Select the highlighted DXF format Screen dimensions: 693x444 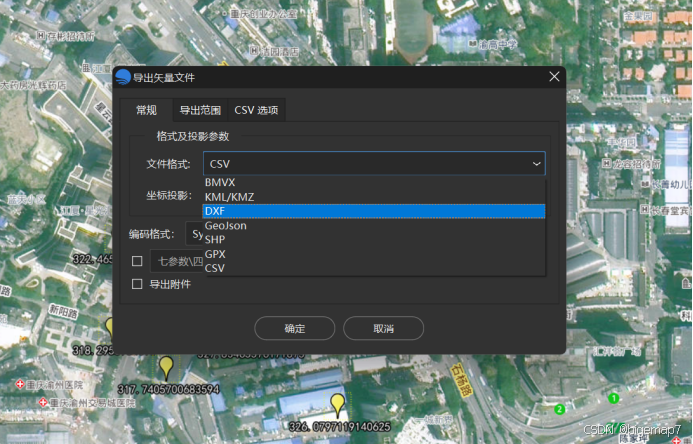373,211
